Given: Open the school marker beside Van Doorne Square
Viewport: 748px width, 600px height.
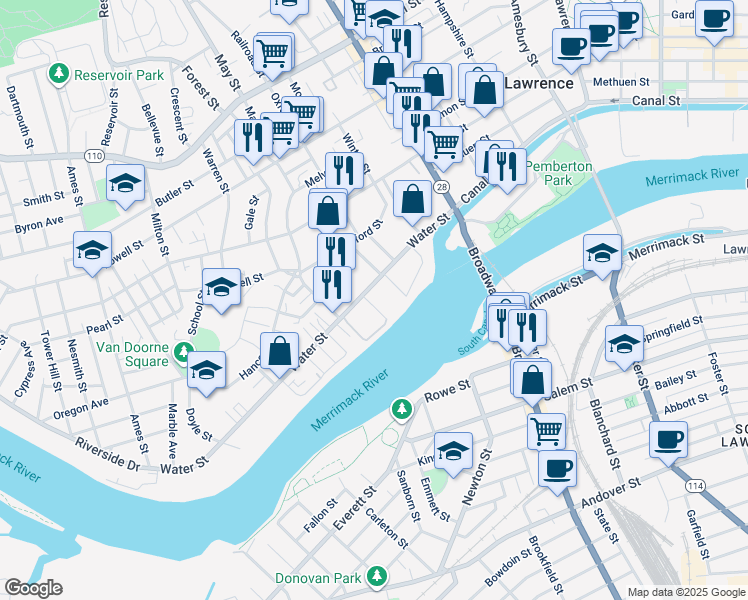Looking at the screenshot, I should 206,371.
